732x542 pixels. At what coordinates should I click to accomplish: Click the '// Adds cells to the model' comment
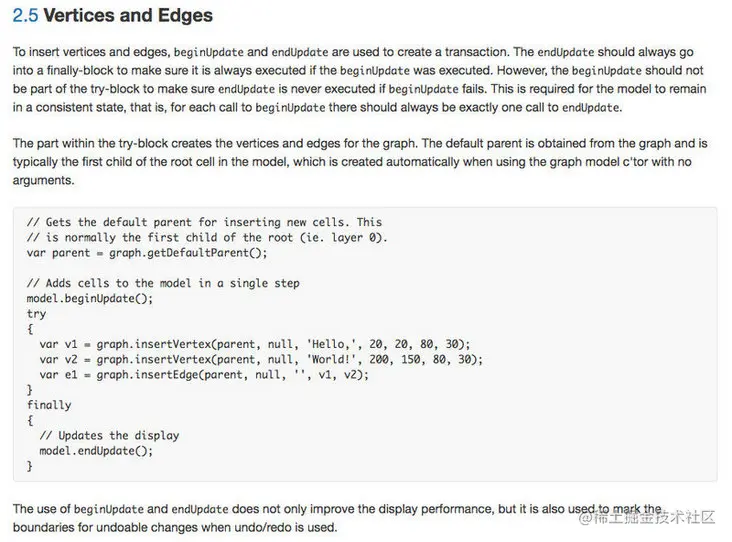[x=162, y=283]
